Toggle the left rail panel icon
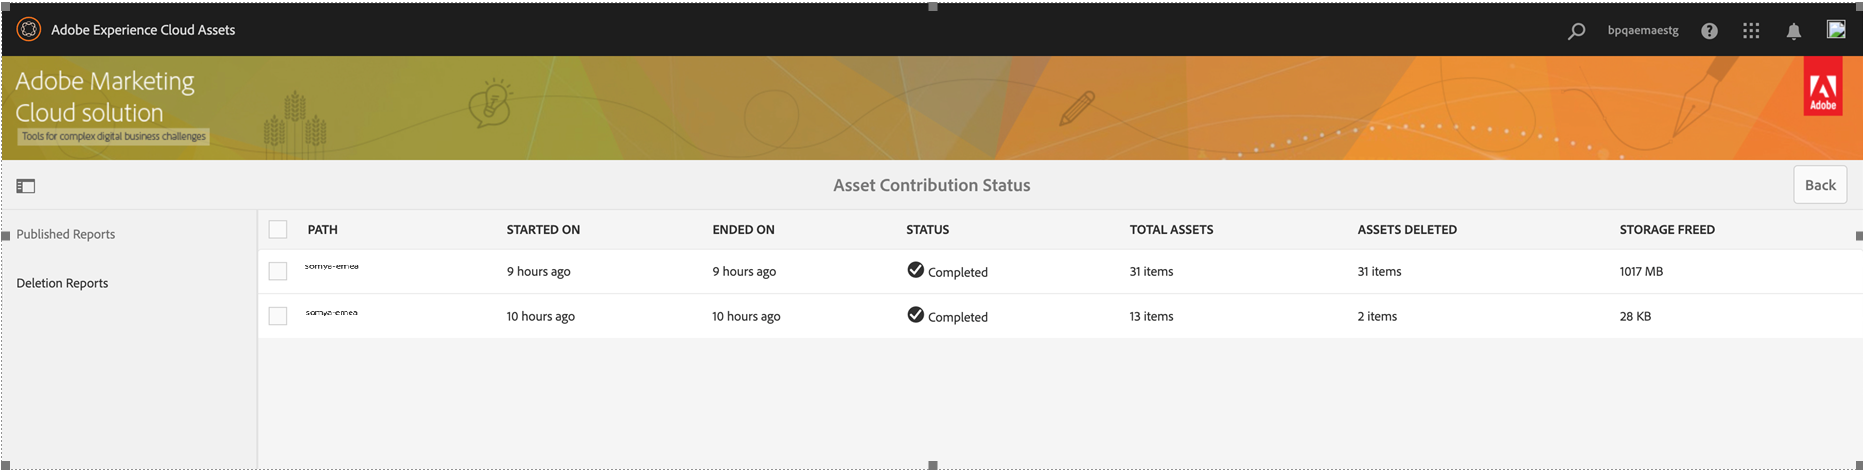The width and height of the screenshot is (1863, 472). pos(26,186)
